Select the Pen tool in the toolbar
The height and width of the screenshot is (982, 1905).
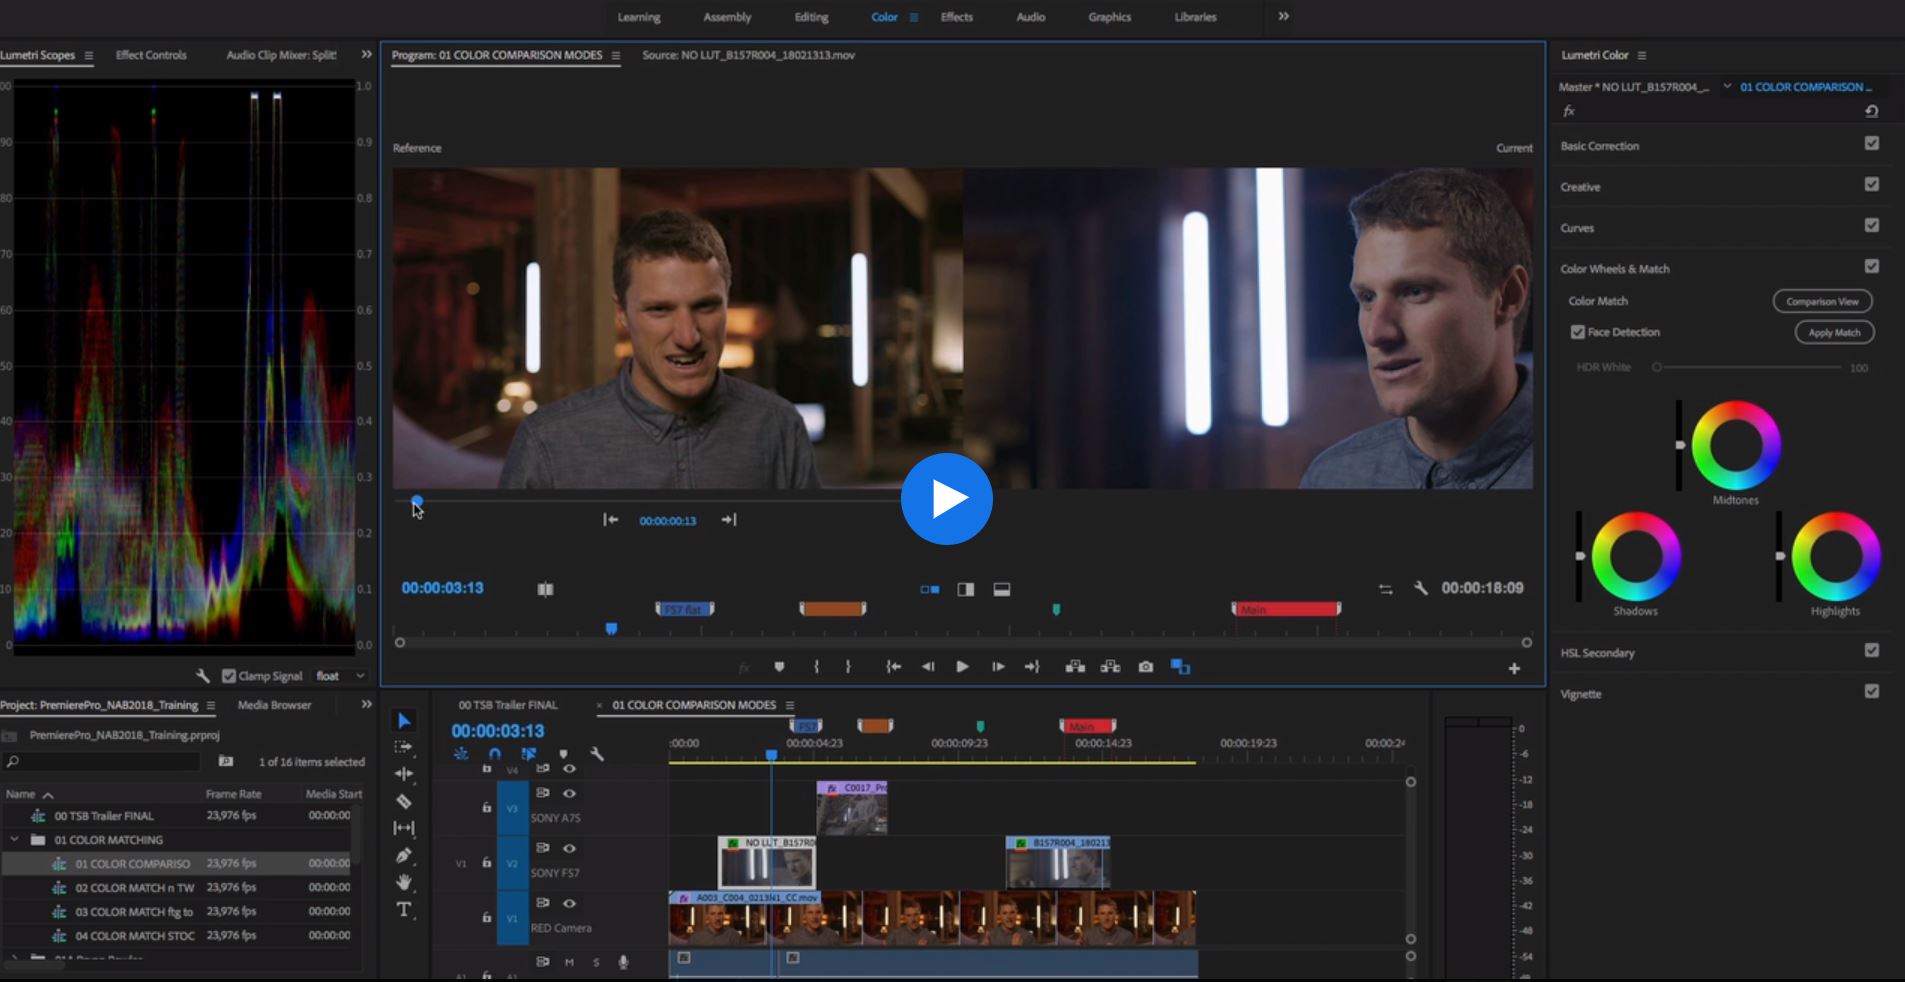tap(404, 855)
